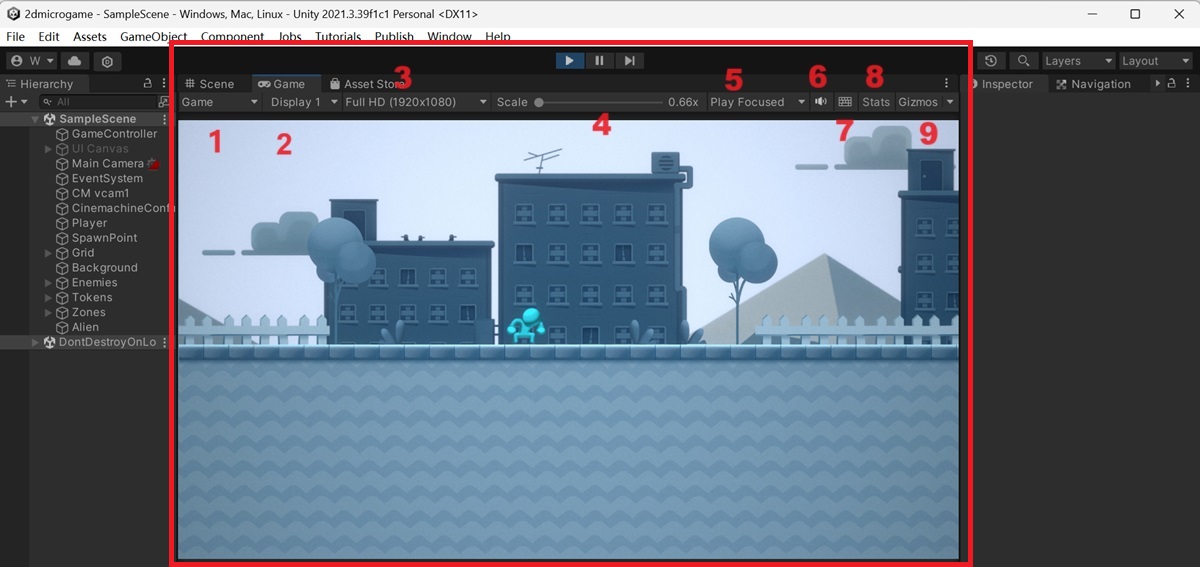The width and height of the screenshot is (1200, 567).
Task: Open the Inspector panel kebab menu
Action: coord(1187,84)
